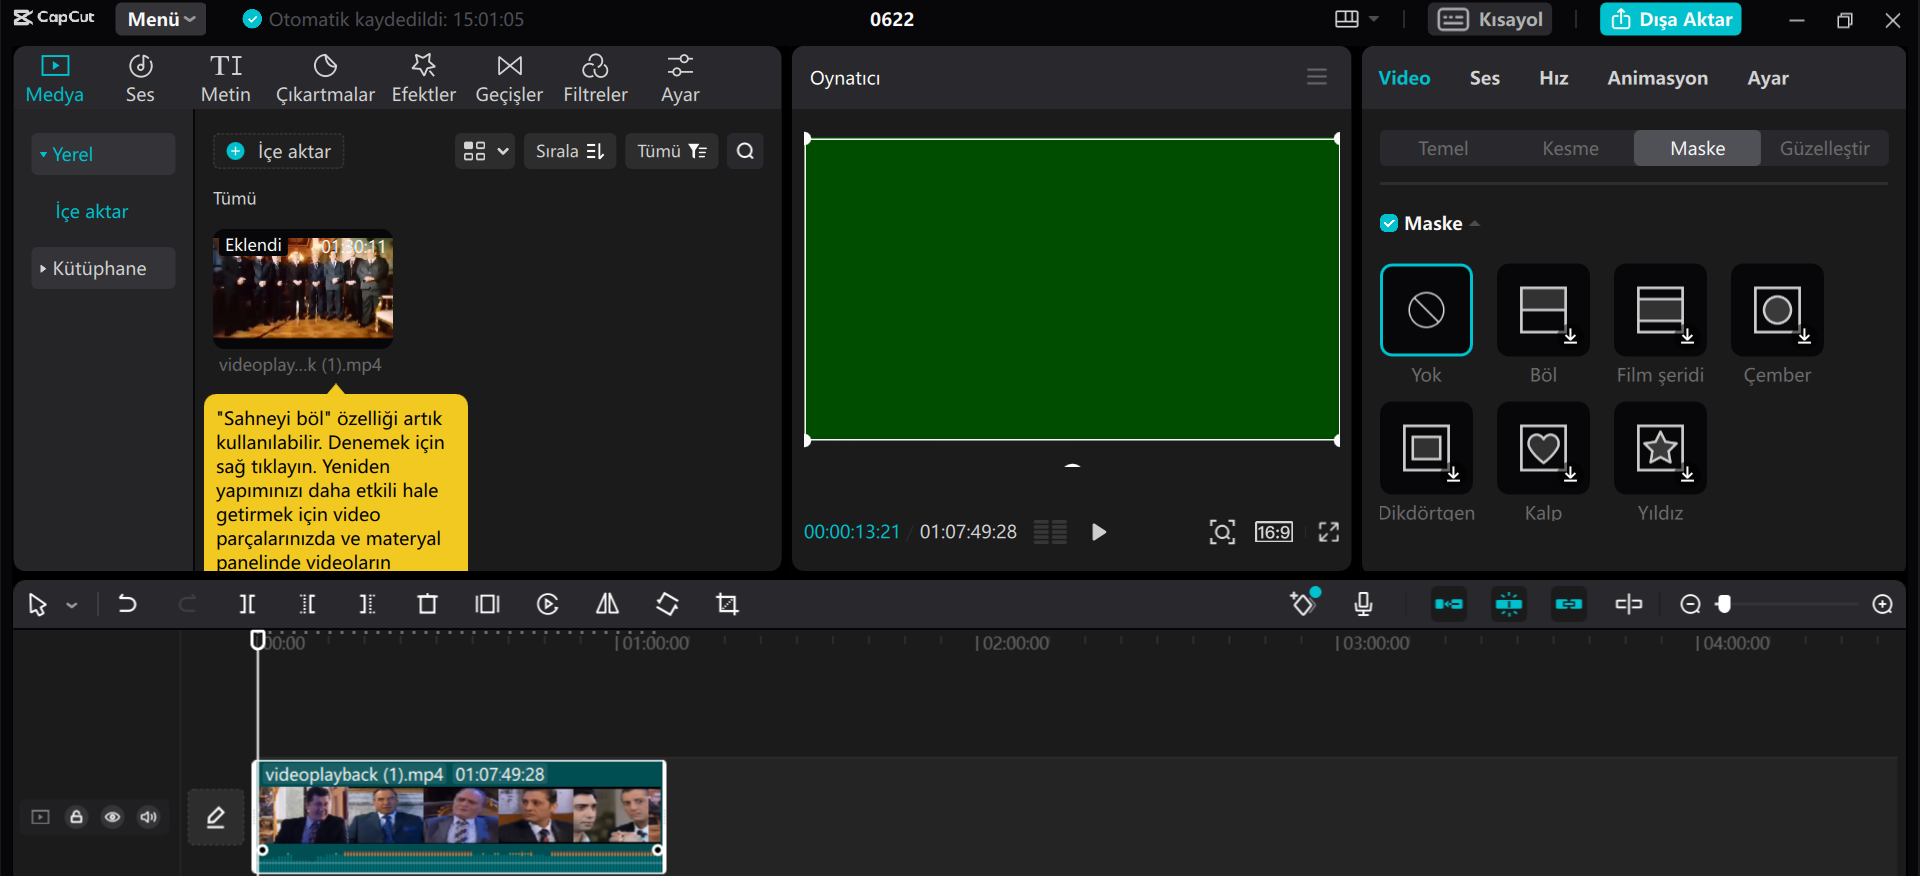Click the İçe aktar import button
This screenshot has width=1920, height=876.
tap(279, 151)
